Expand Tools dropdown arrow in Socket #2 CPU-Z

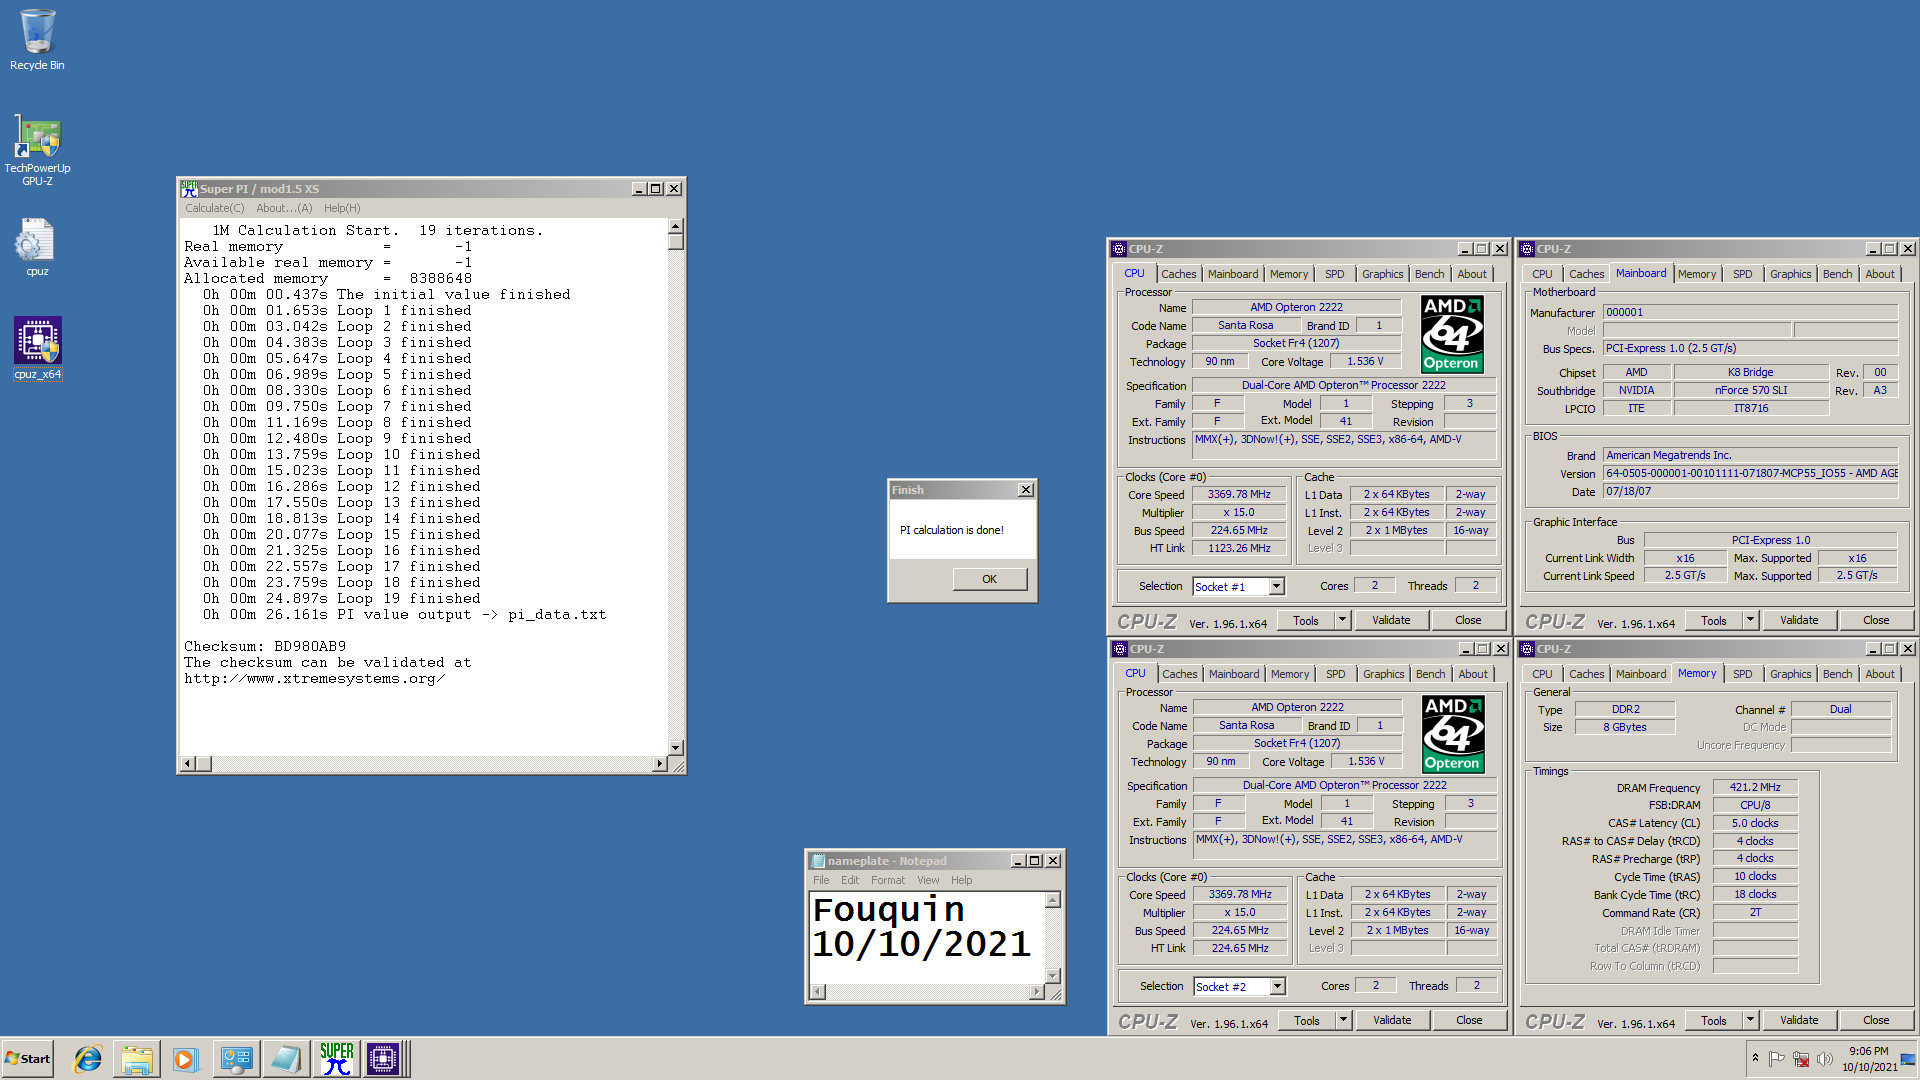[x=1343, y=1020]
